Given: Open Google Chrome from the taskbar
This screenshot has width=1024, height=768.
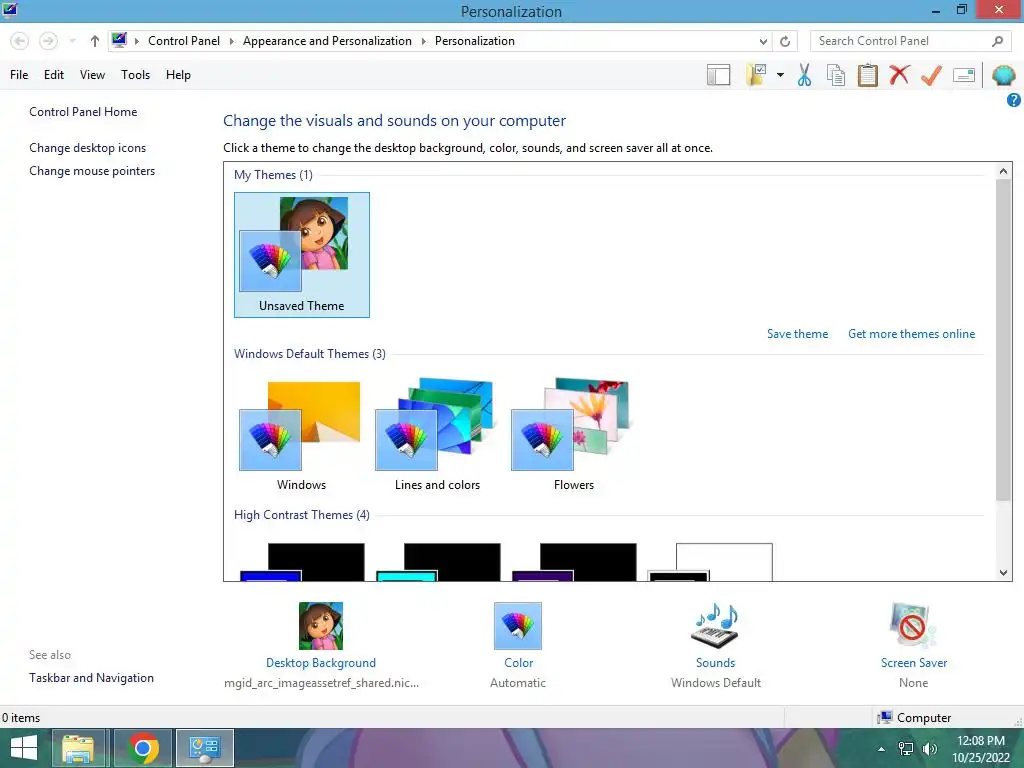Looking at the screenshot, I should coord(143,748).
